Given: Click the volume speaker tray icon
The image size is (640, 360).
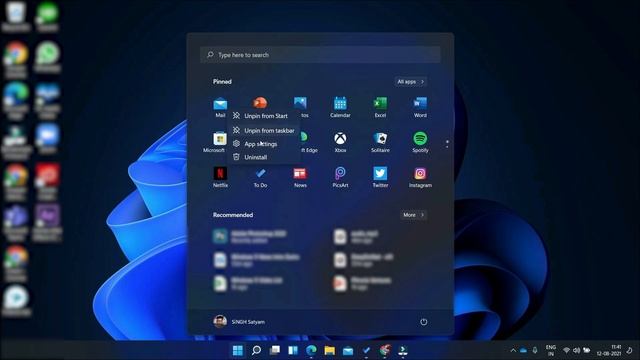Looking at the screenshot, I should [x=576, y=350].
